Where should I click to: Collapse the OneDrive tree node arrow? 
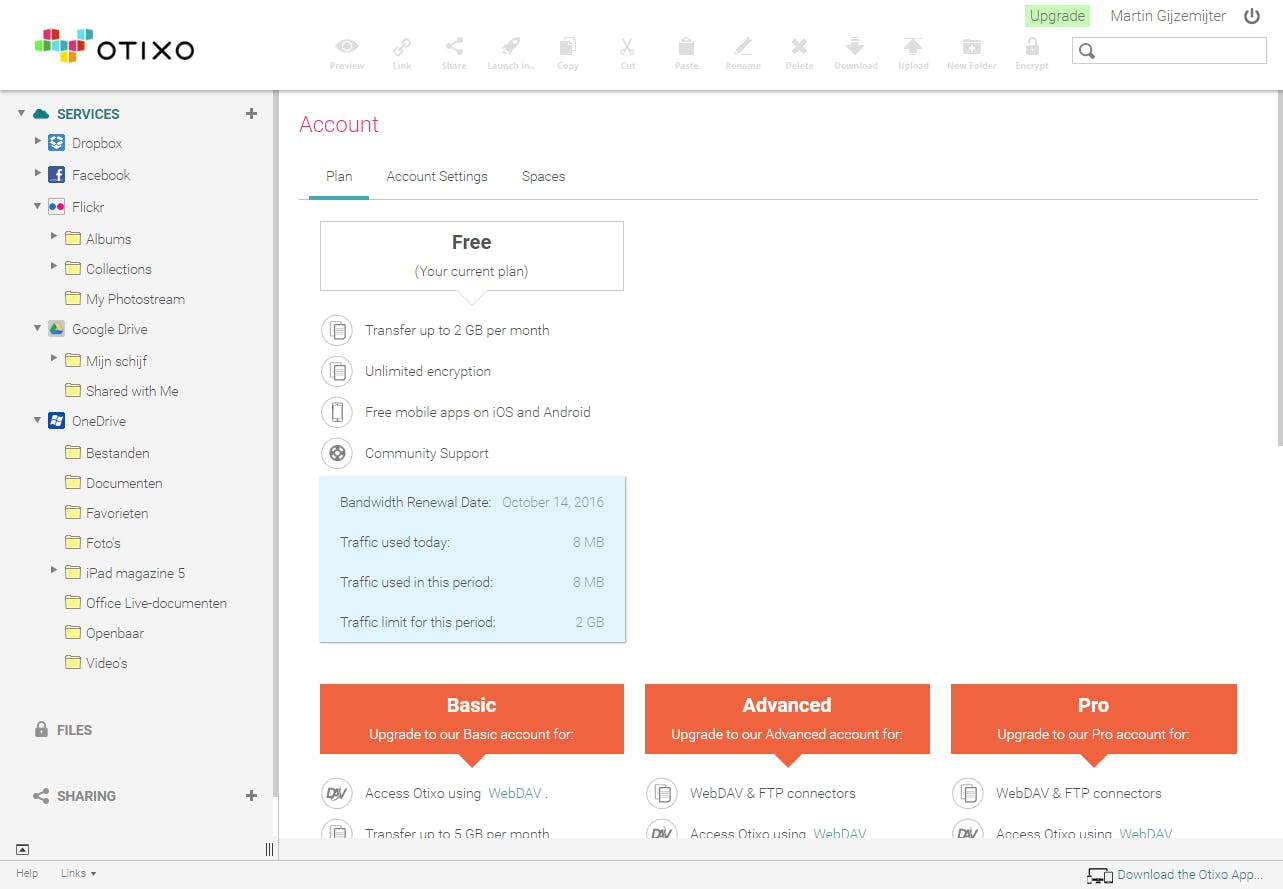point(38,420)
